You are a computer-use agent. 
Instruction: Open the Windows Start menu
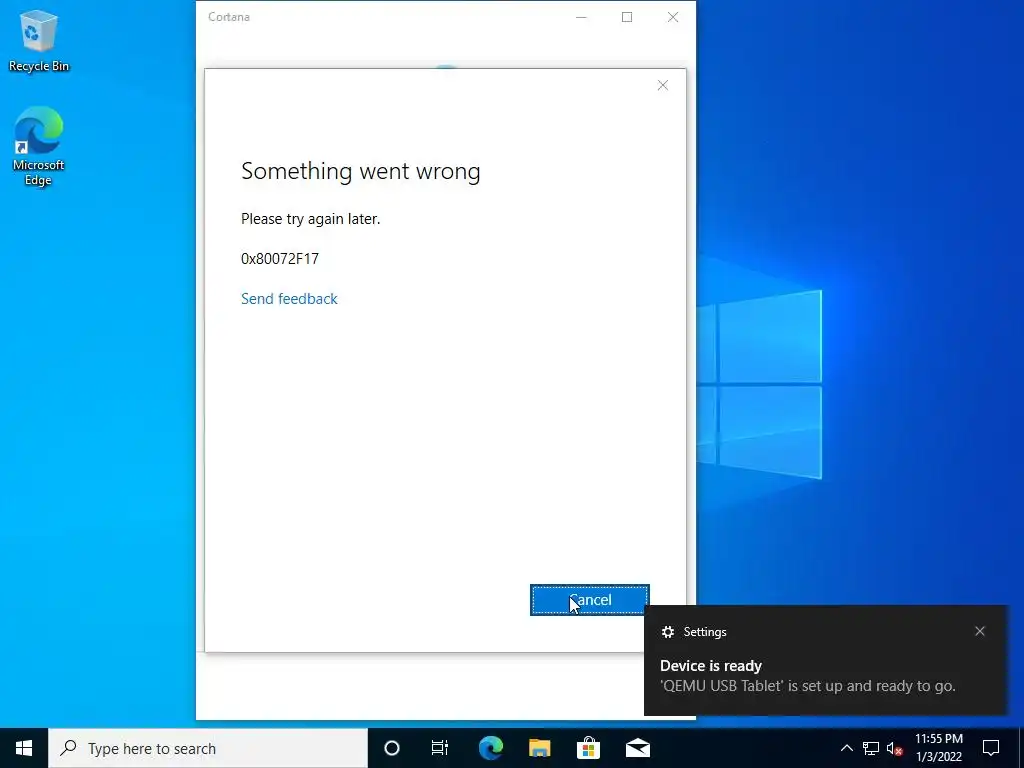point(24,748)
